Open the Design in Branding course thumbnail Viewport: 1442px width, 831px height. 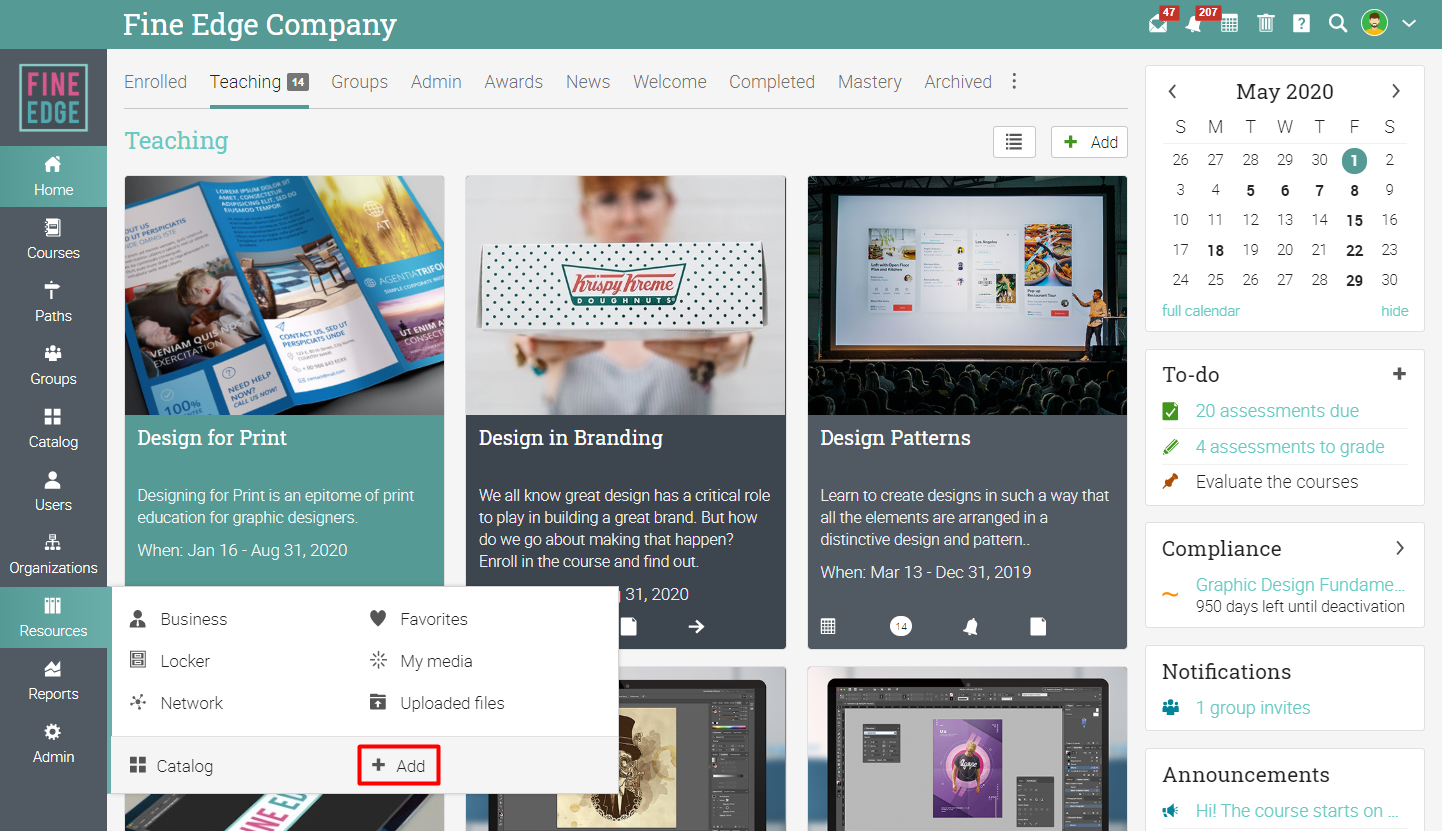click(x=625, y=295)
